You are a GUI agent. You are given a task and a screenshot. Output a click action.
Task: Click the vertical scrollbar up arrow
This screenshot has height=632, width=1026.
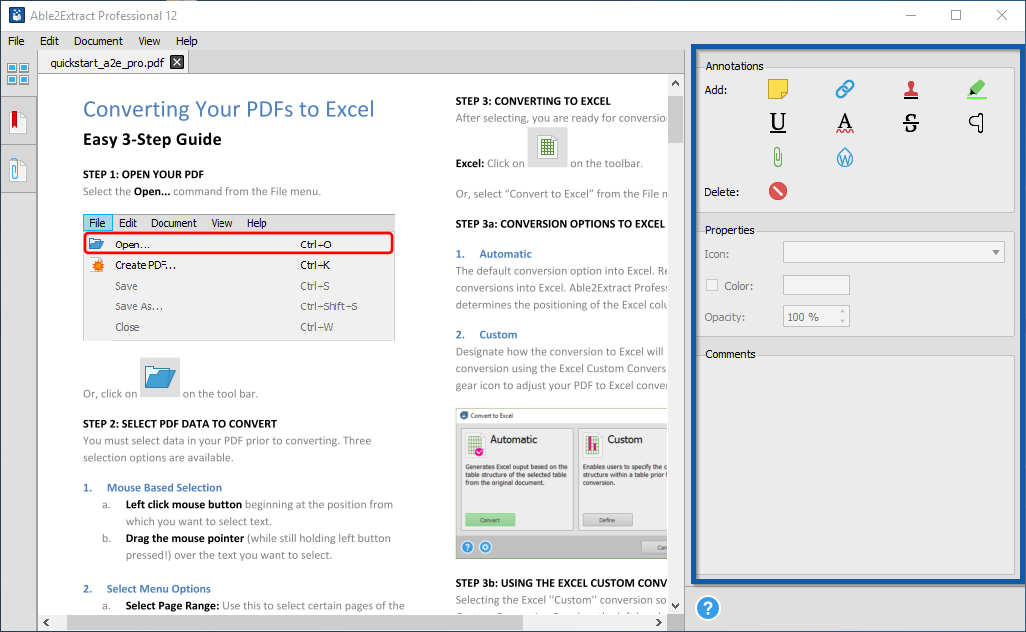click(x=675, y=83)
